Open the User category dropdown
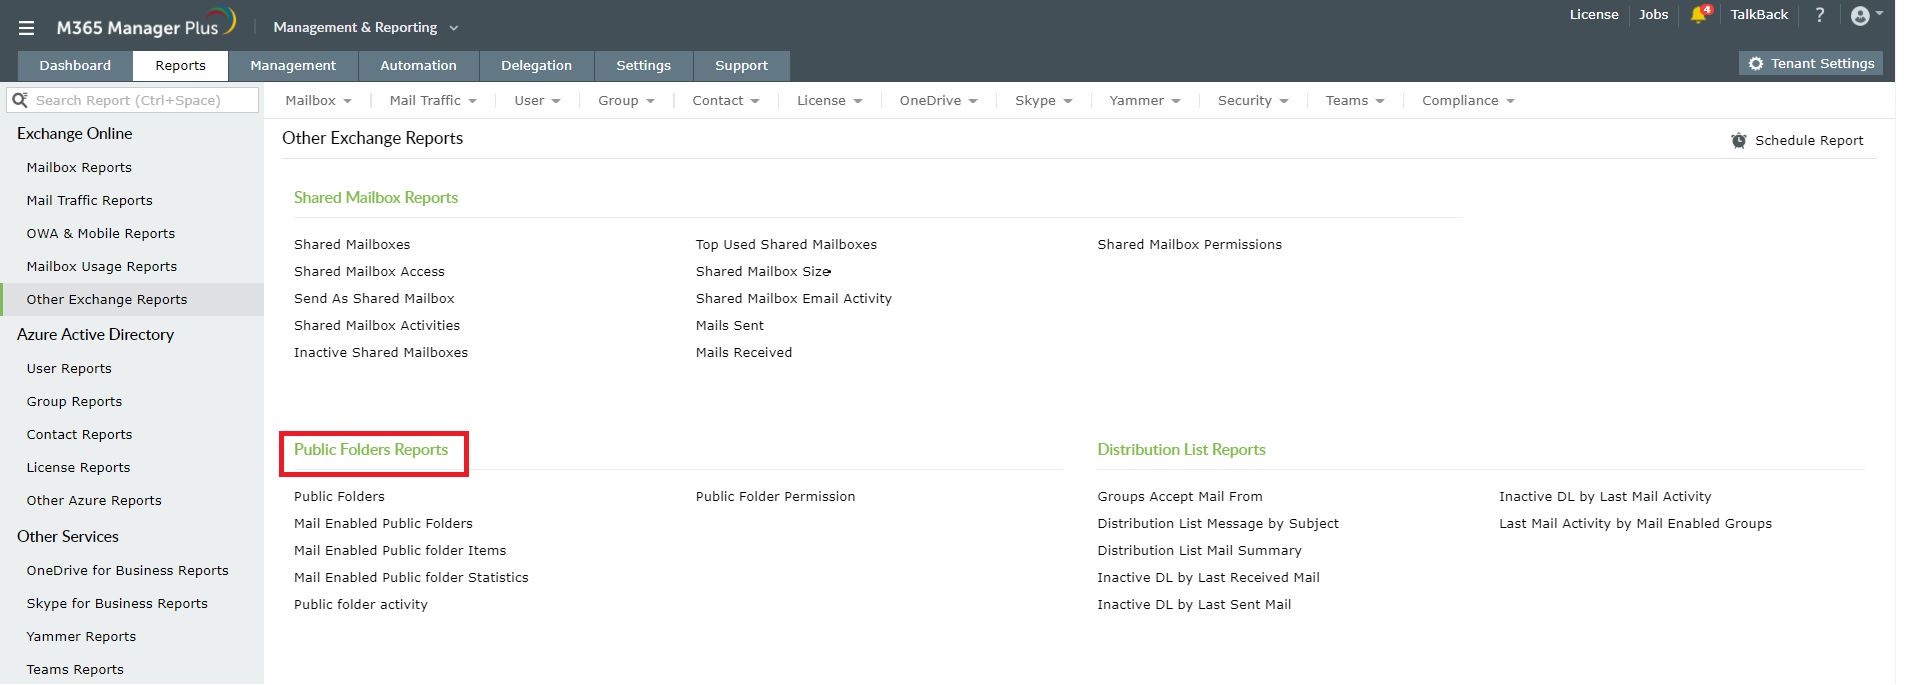The height and width of the screenshot is (685, 1915). click(537, 101)
